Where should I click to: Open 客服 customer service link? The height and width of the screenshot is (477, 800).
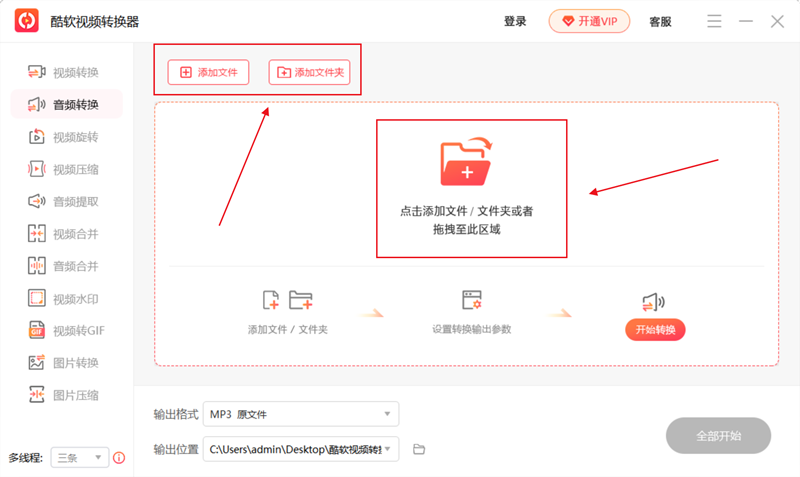click(x=660, y=21)
